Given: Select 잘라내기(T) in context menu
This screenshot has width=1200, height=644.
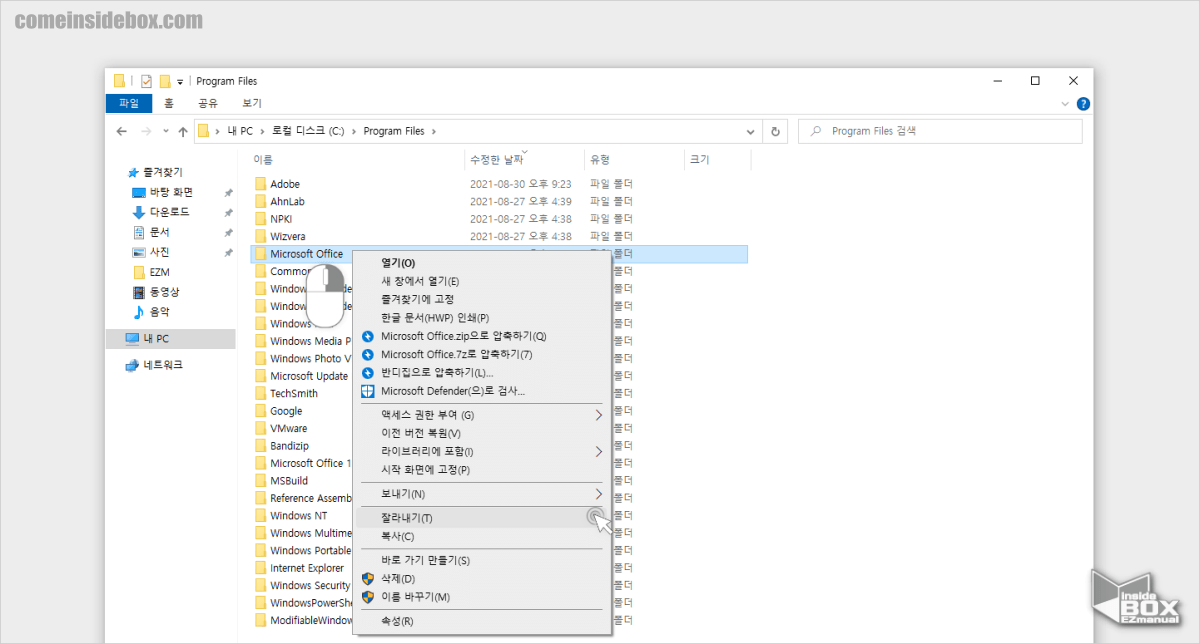Looking at the screenshot, I should [481, 518].
